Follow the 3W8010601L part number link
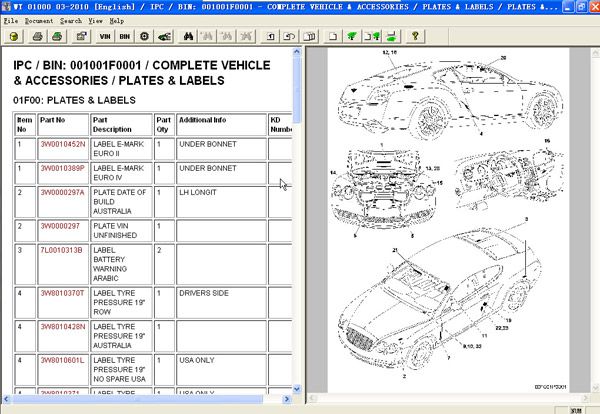The height and width of the screenshot is (414, 600). pyautogui.click(x=62, y=359)
